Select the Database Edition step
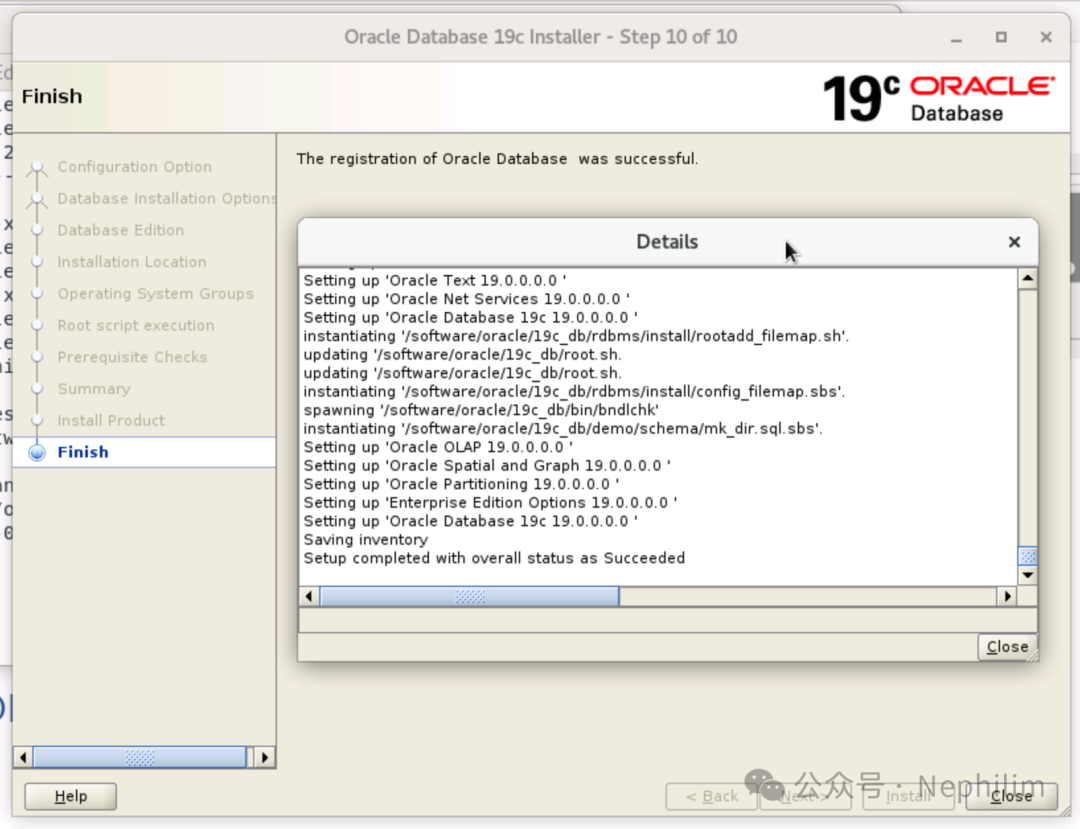1080x829 pixels. [121, 230]
